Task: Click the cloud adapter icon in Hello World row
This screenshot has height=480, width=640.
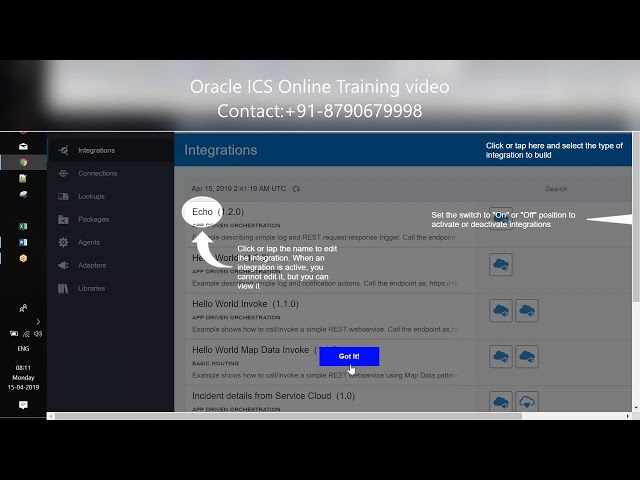Action: (501, 264)
